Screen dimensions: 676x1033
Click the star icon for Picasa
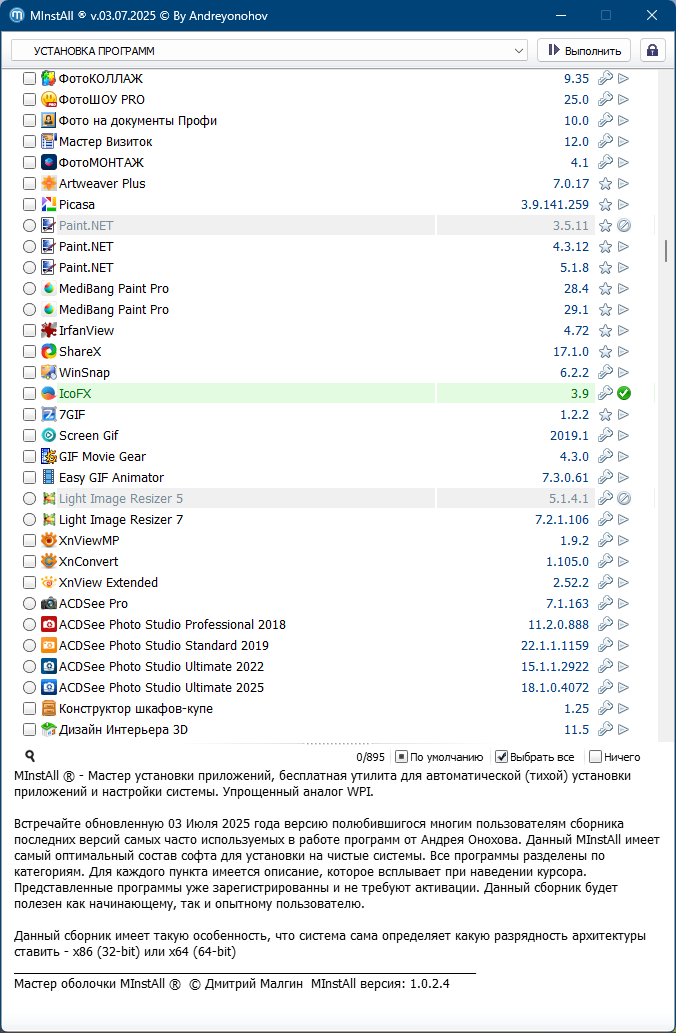click(605, 205)
